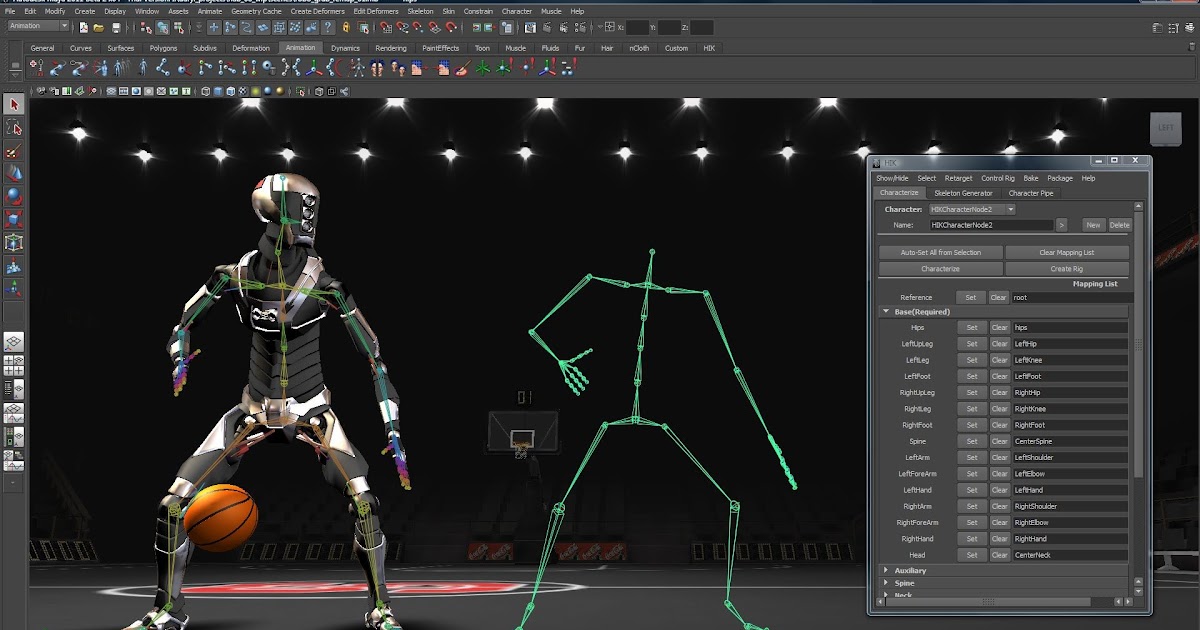The height and width of the screenshot is (630, 1200).
Task: Click the Clear Mapping List button
Action: coord(1067,252)
